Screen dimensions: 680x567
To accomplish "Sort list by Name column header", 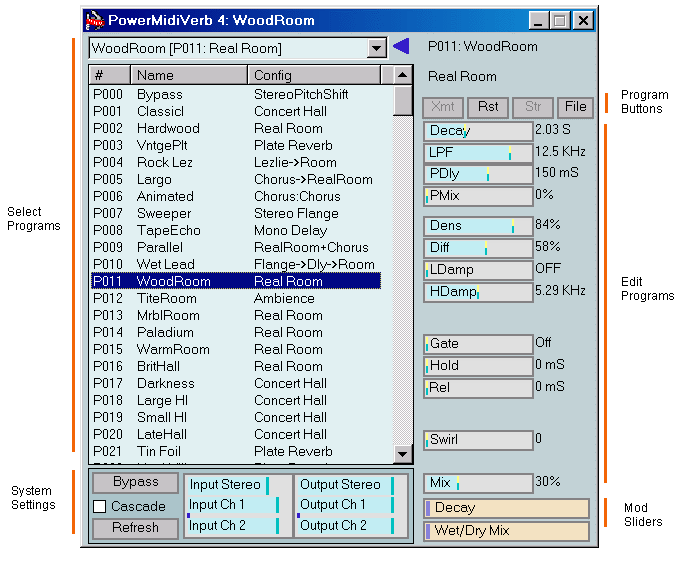I will point(188,75).
